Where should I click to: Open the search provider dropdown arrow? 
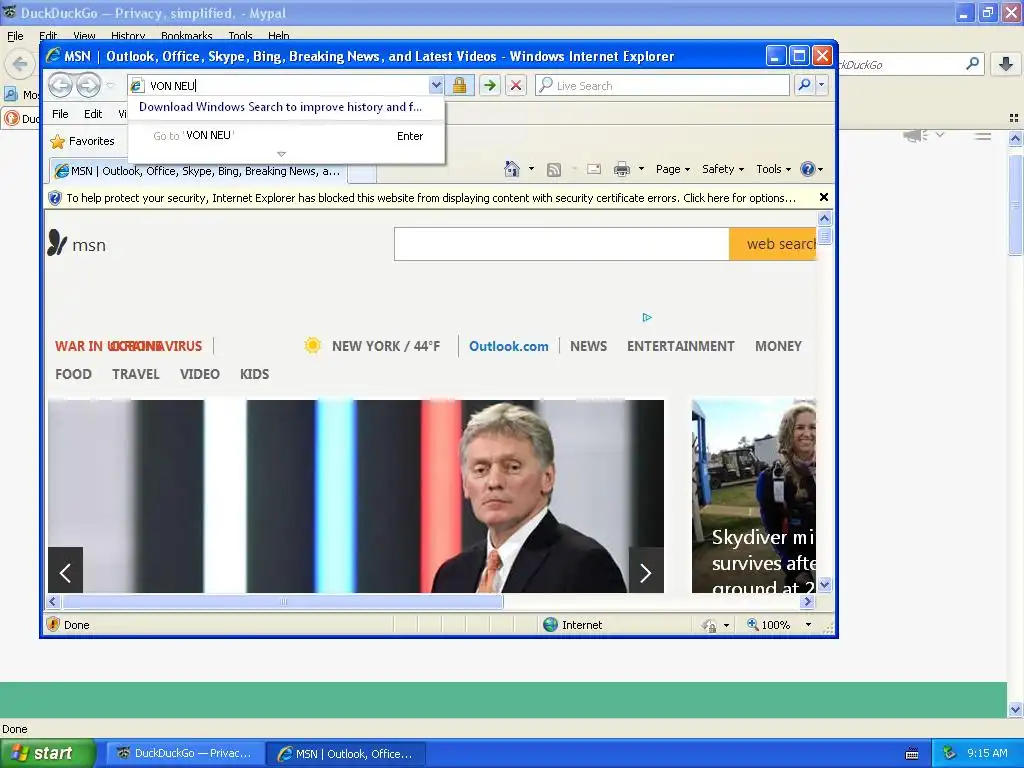(x=822, y=85)
